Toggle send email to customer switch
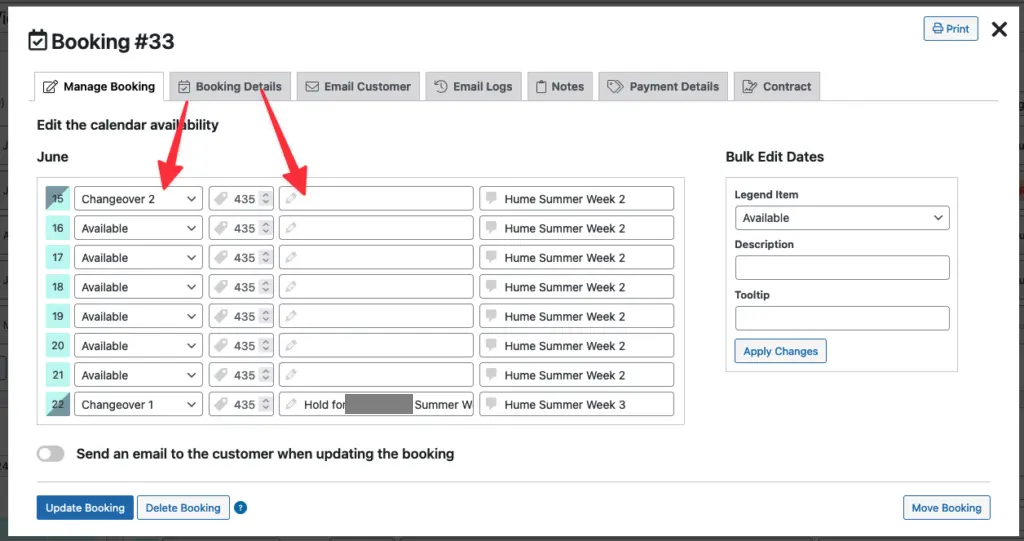Image resolution: width=1024 pixels, height=541 pixels. pos(51,454)
